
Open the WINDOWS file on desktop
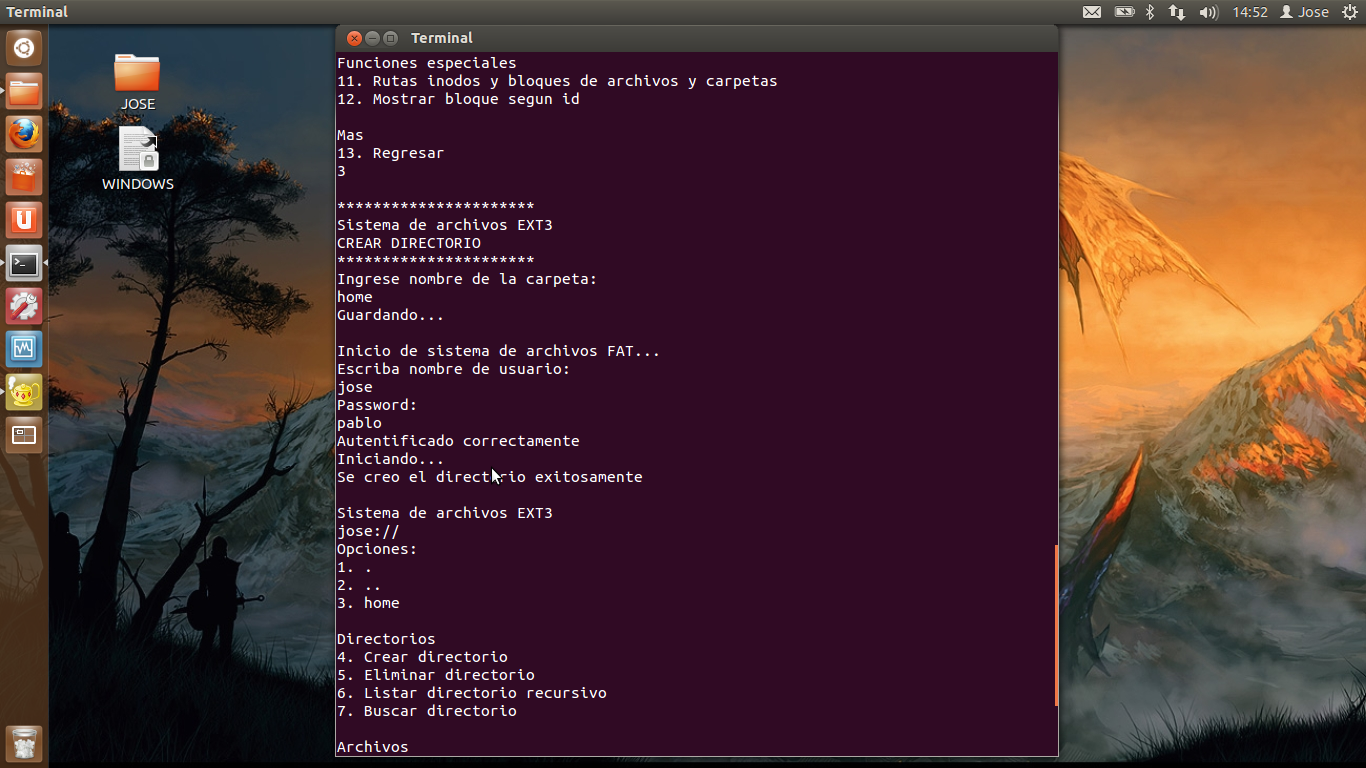pos(138,158)
